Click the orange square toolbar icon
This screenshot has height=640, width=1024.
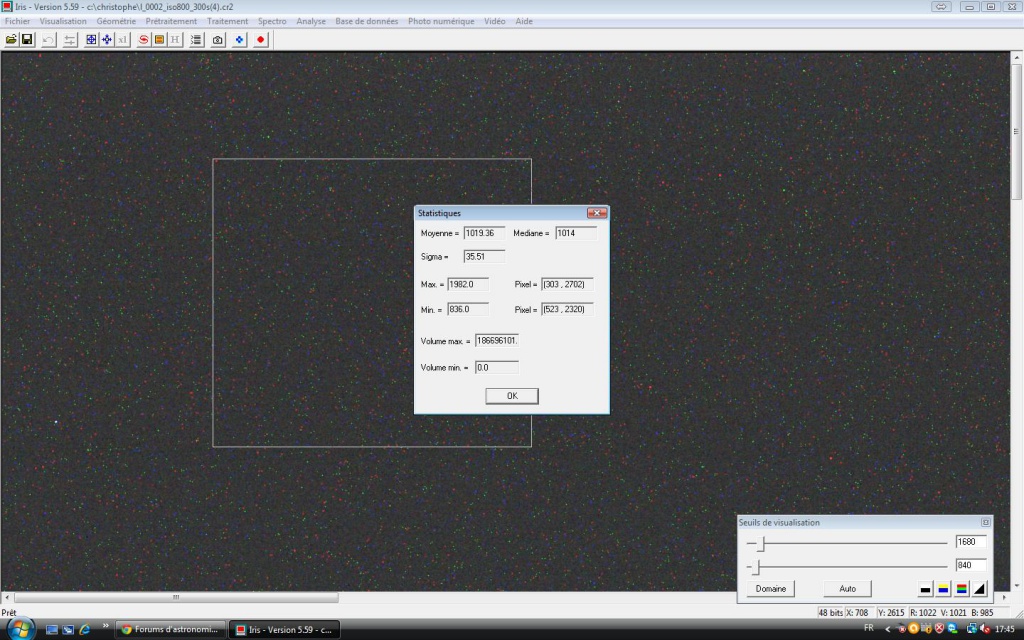(x=159, y=40)
